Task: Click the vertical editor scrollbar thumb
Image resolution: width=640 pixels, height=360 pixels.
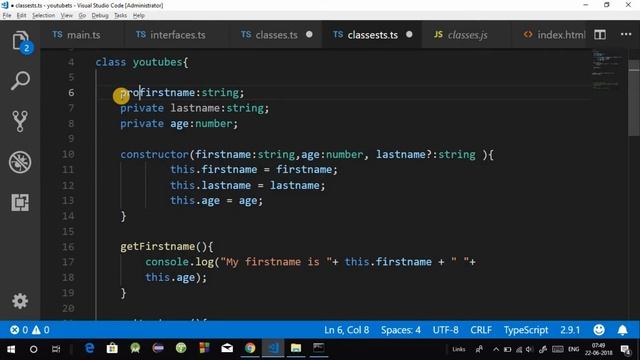Action: click(x=634, y=98)
